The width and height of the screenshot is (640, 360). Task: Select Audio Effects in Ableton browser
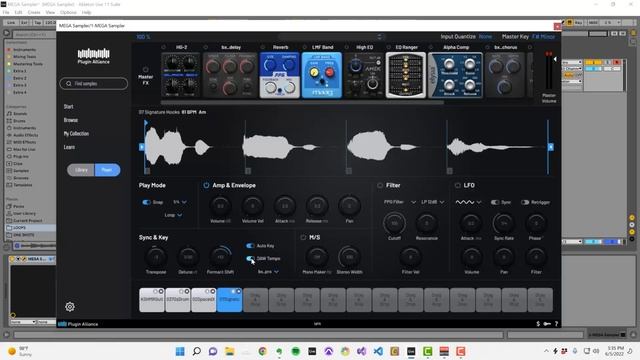click(x=25, y=135)
